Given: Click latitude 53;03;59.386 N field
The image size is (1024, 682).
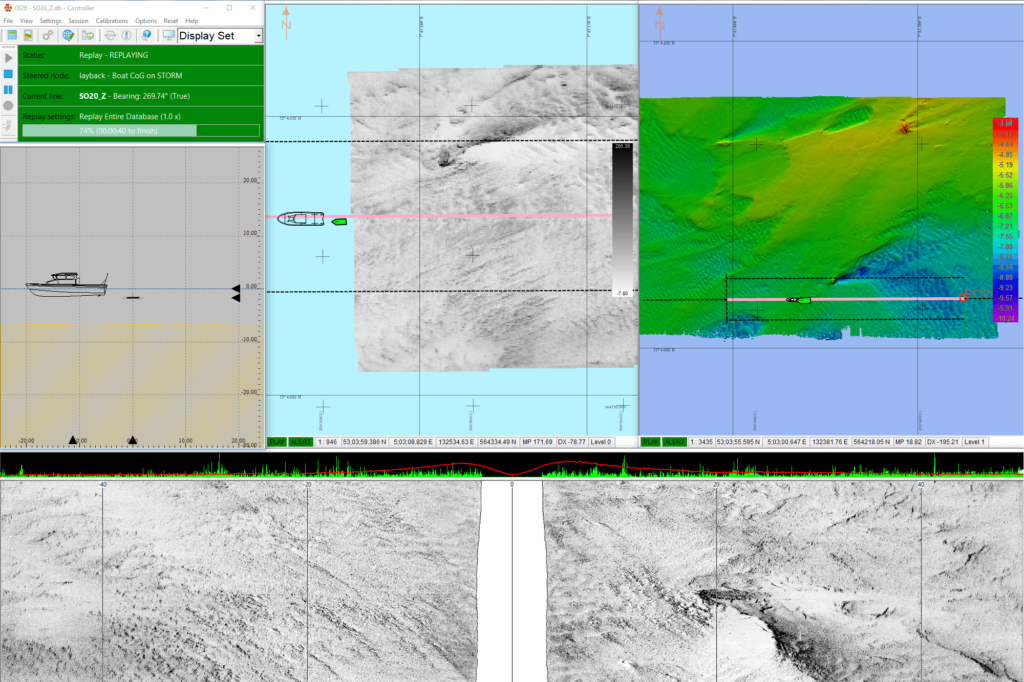Looking at the screenshot, I should pos(364,442).
